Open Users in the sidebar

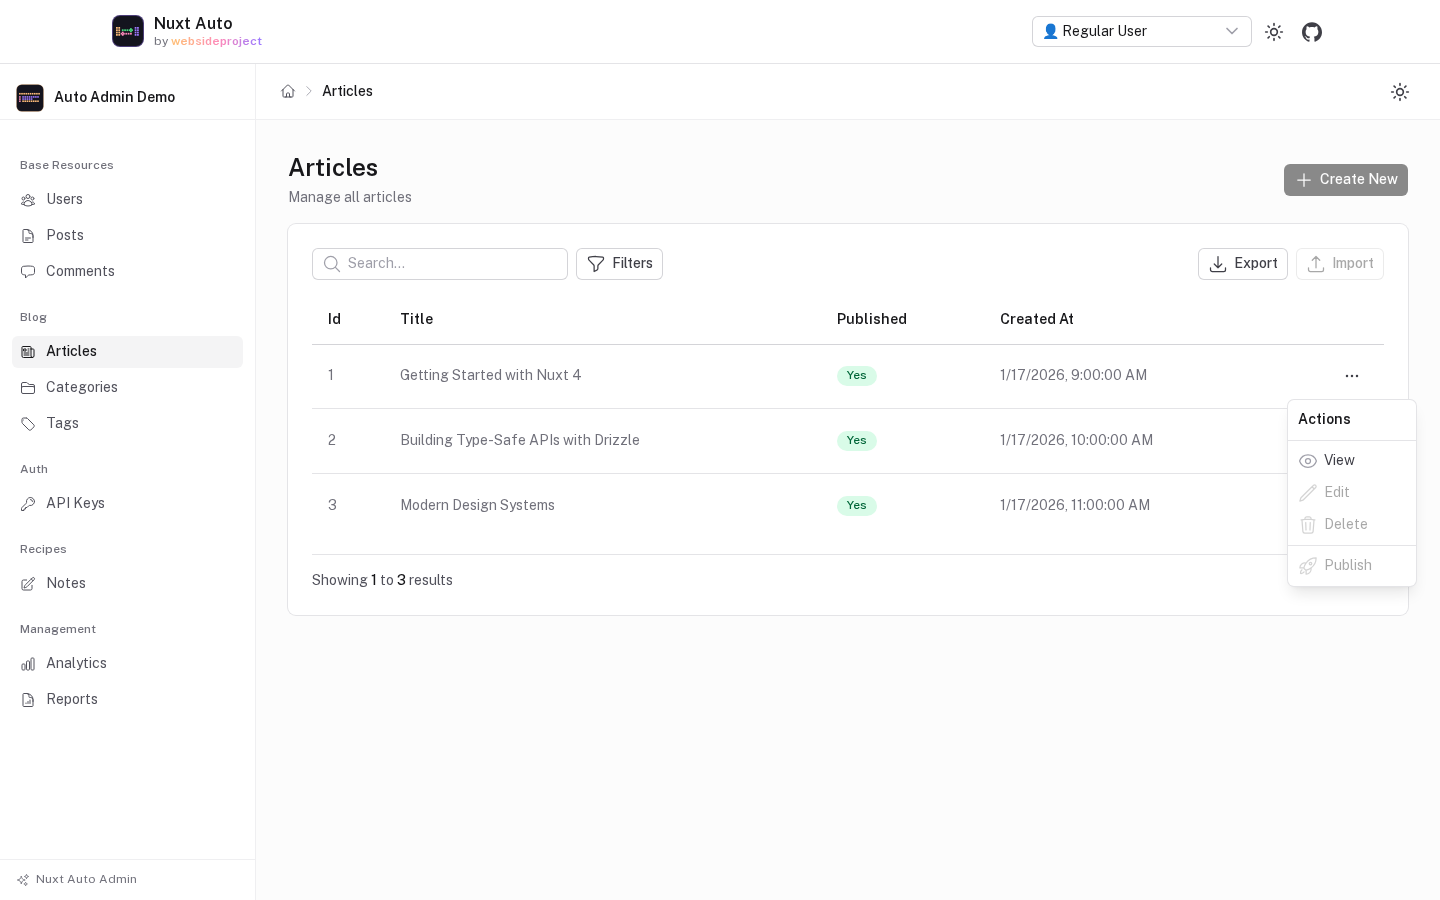[x=127, y=199]
